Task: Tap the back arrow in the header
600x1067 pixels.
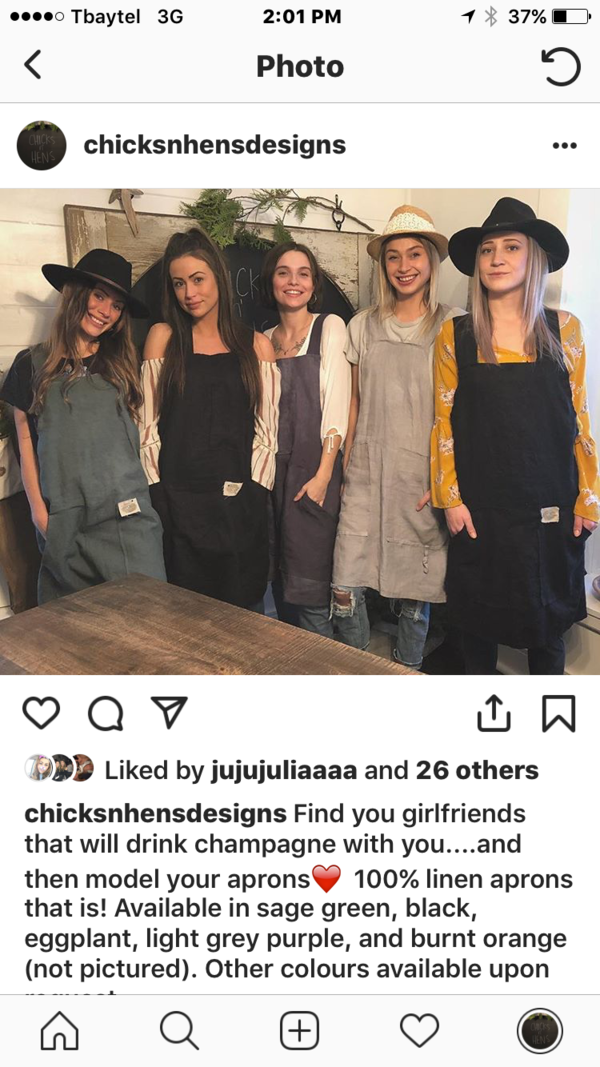Action: 33,66
